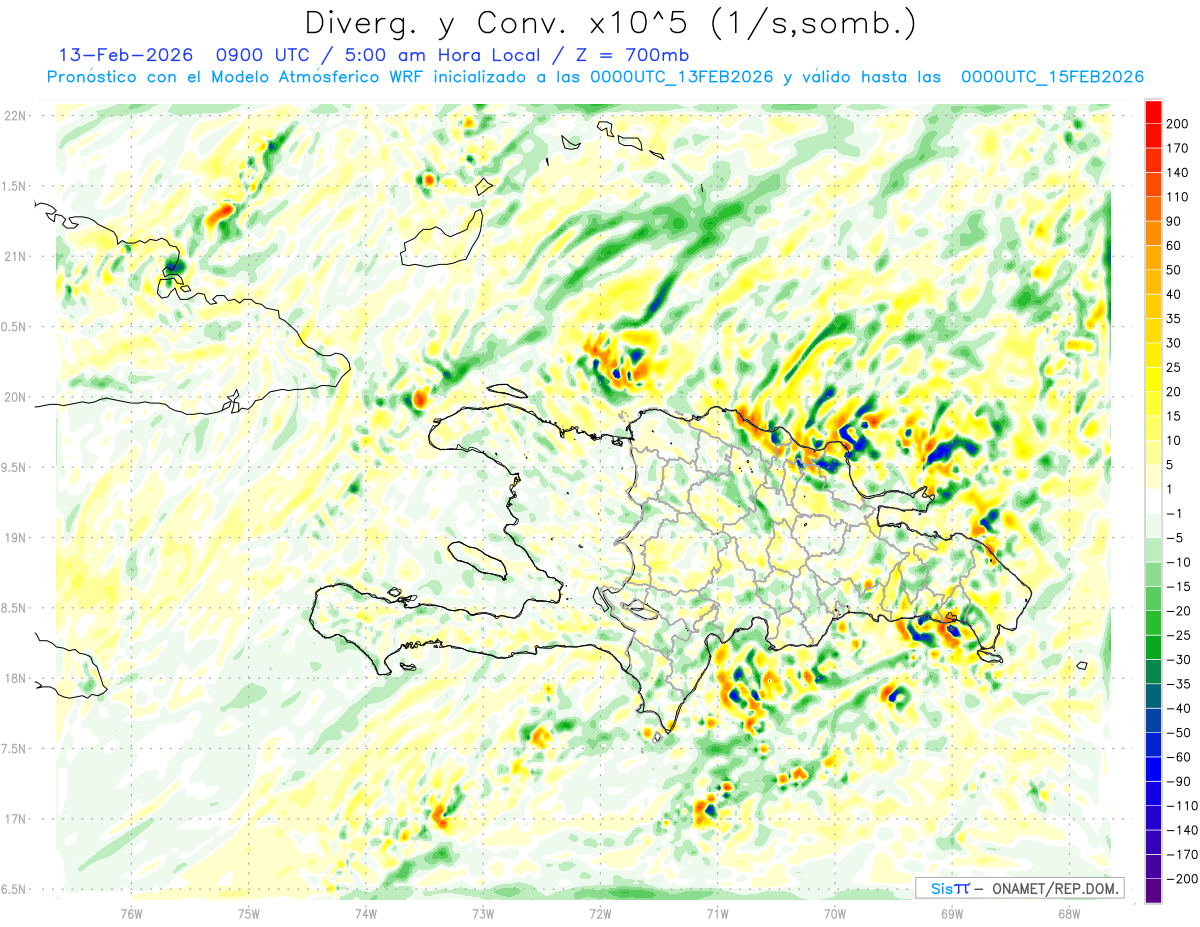Viewport: 1200px width, 927px height.
Task: Click the '69W' longitude label
Action: pos(951,913)
